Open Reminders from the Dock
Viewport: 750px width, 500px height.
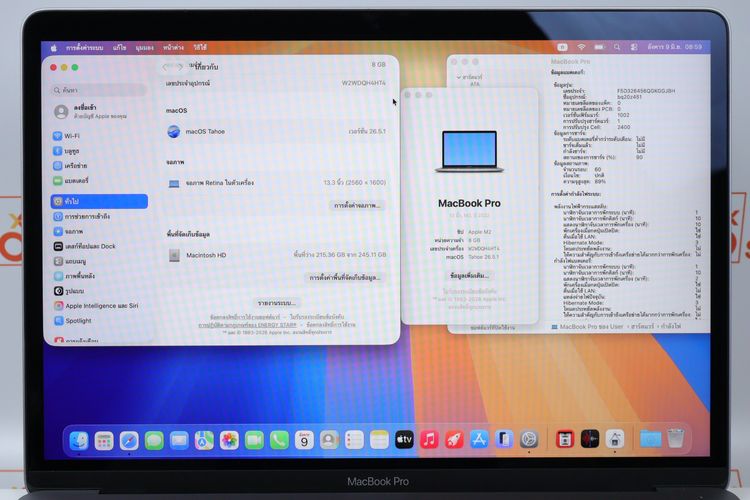(x=354, y=440)
